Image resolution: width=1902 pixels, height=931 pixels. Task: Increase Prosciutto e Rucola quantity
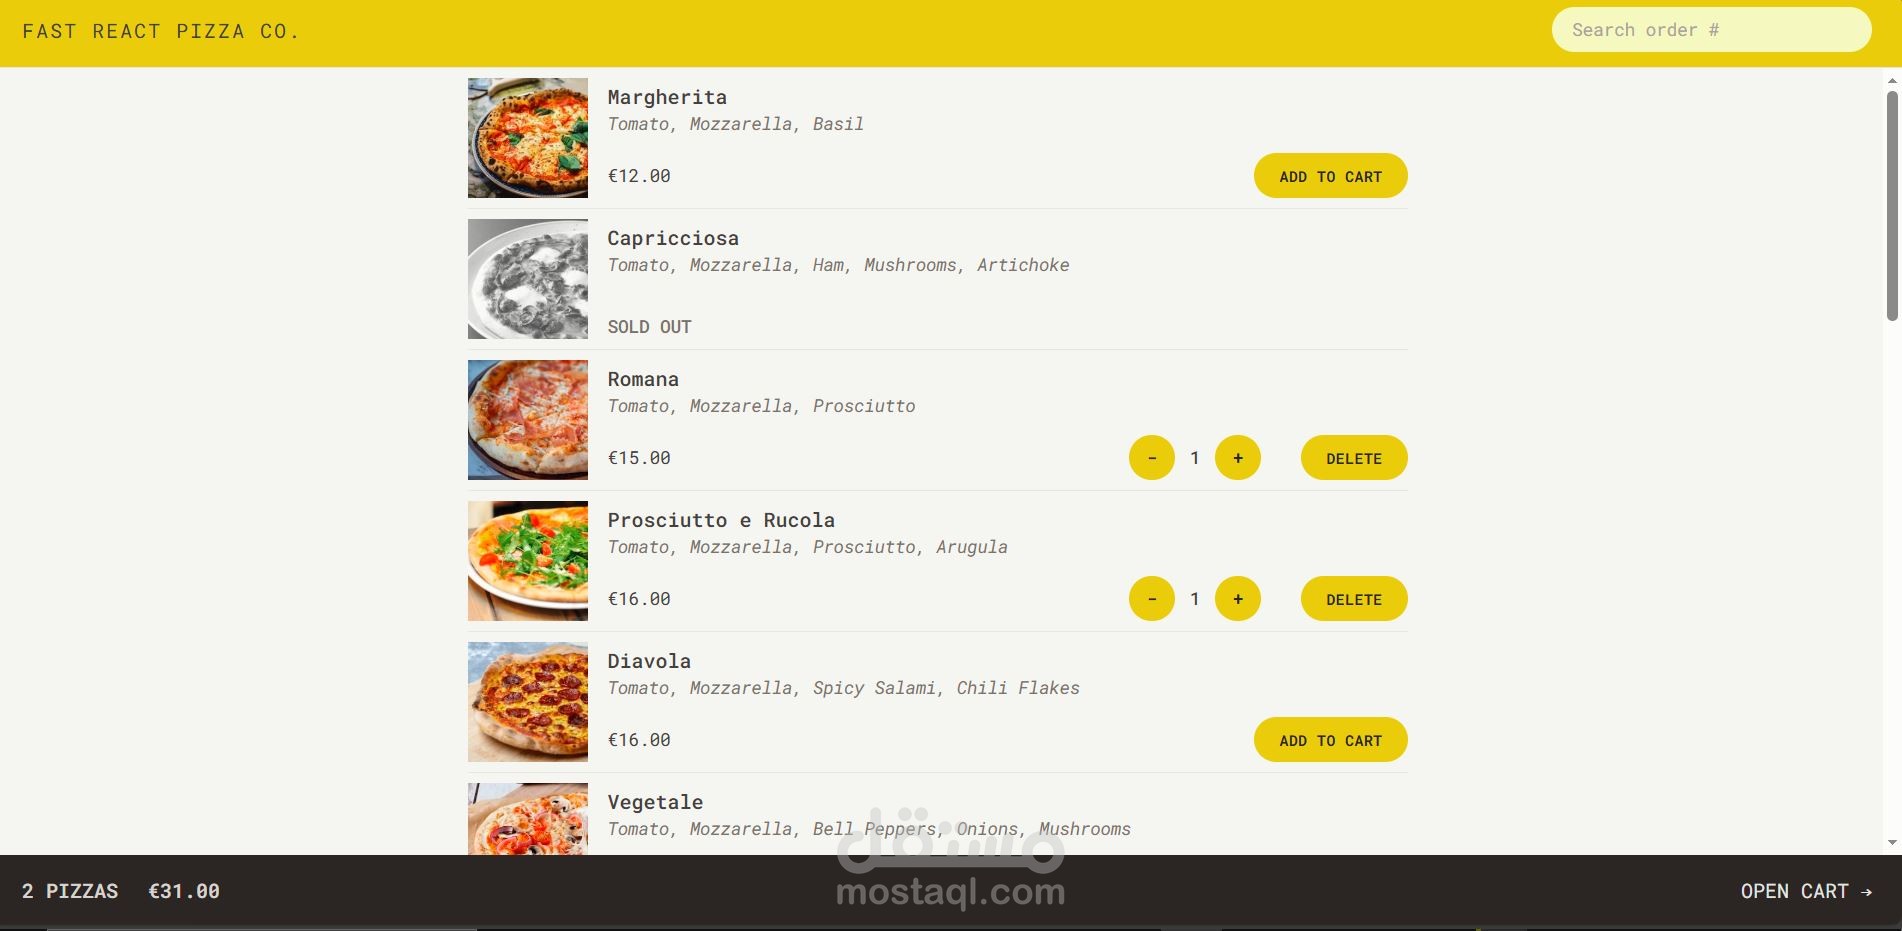coord(1238,599)
